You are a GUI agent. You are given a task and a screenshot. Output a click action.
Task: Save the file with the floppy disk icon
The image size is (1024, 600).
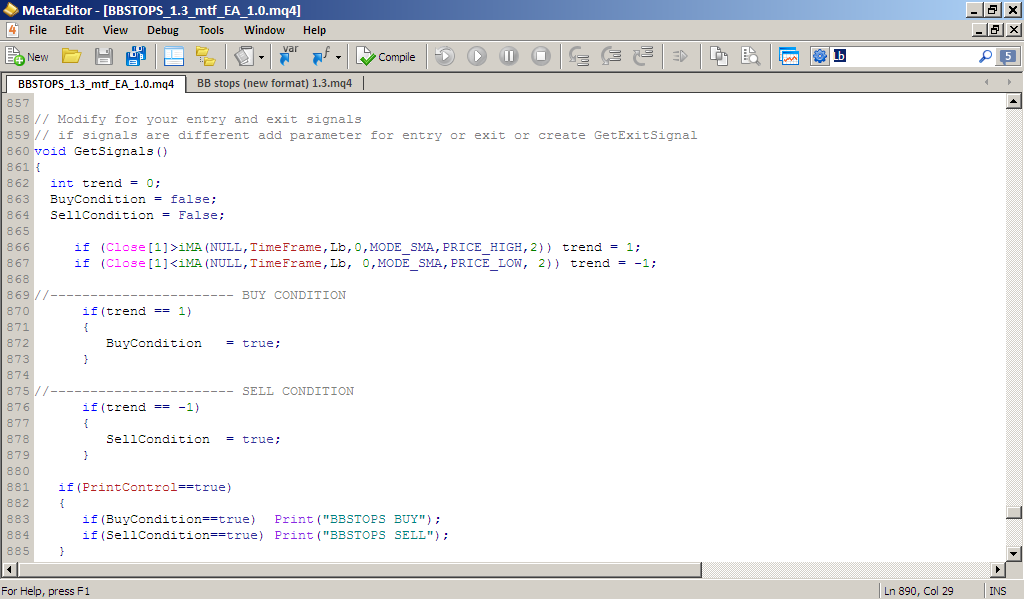click(x=104, y=57)
